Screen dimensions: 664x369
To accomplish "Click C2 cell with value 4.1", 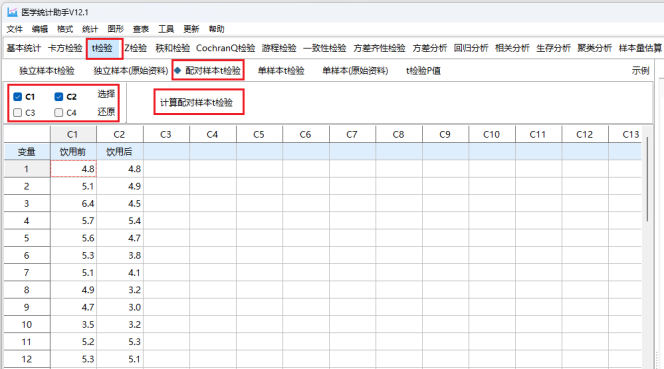I will pos(120,273).
